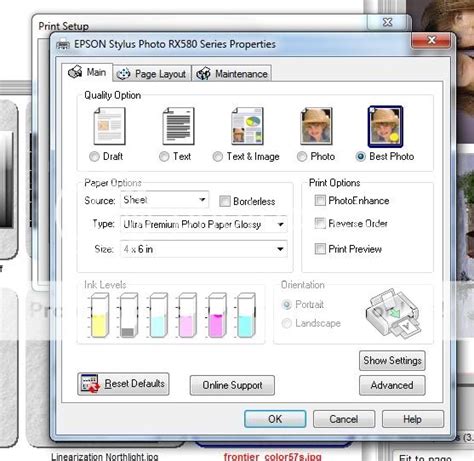Select the Landscape orientation radio button
Viewport: 474px width, 461px height.
click(x=286, y=323)
